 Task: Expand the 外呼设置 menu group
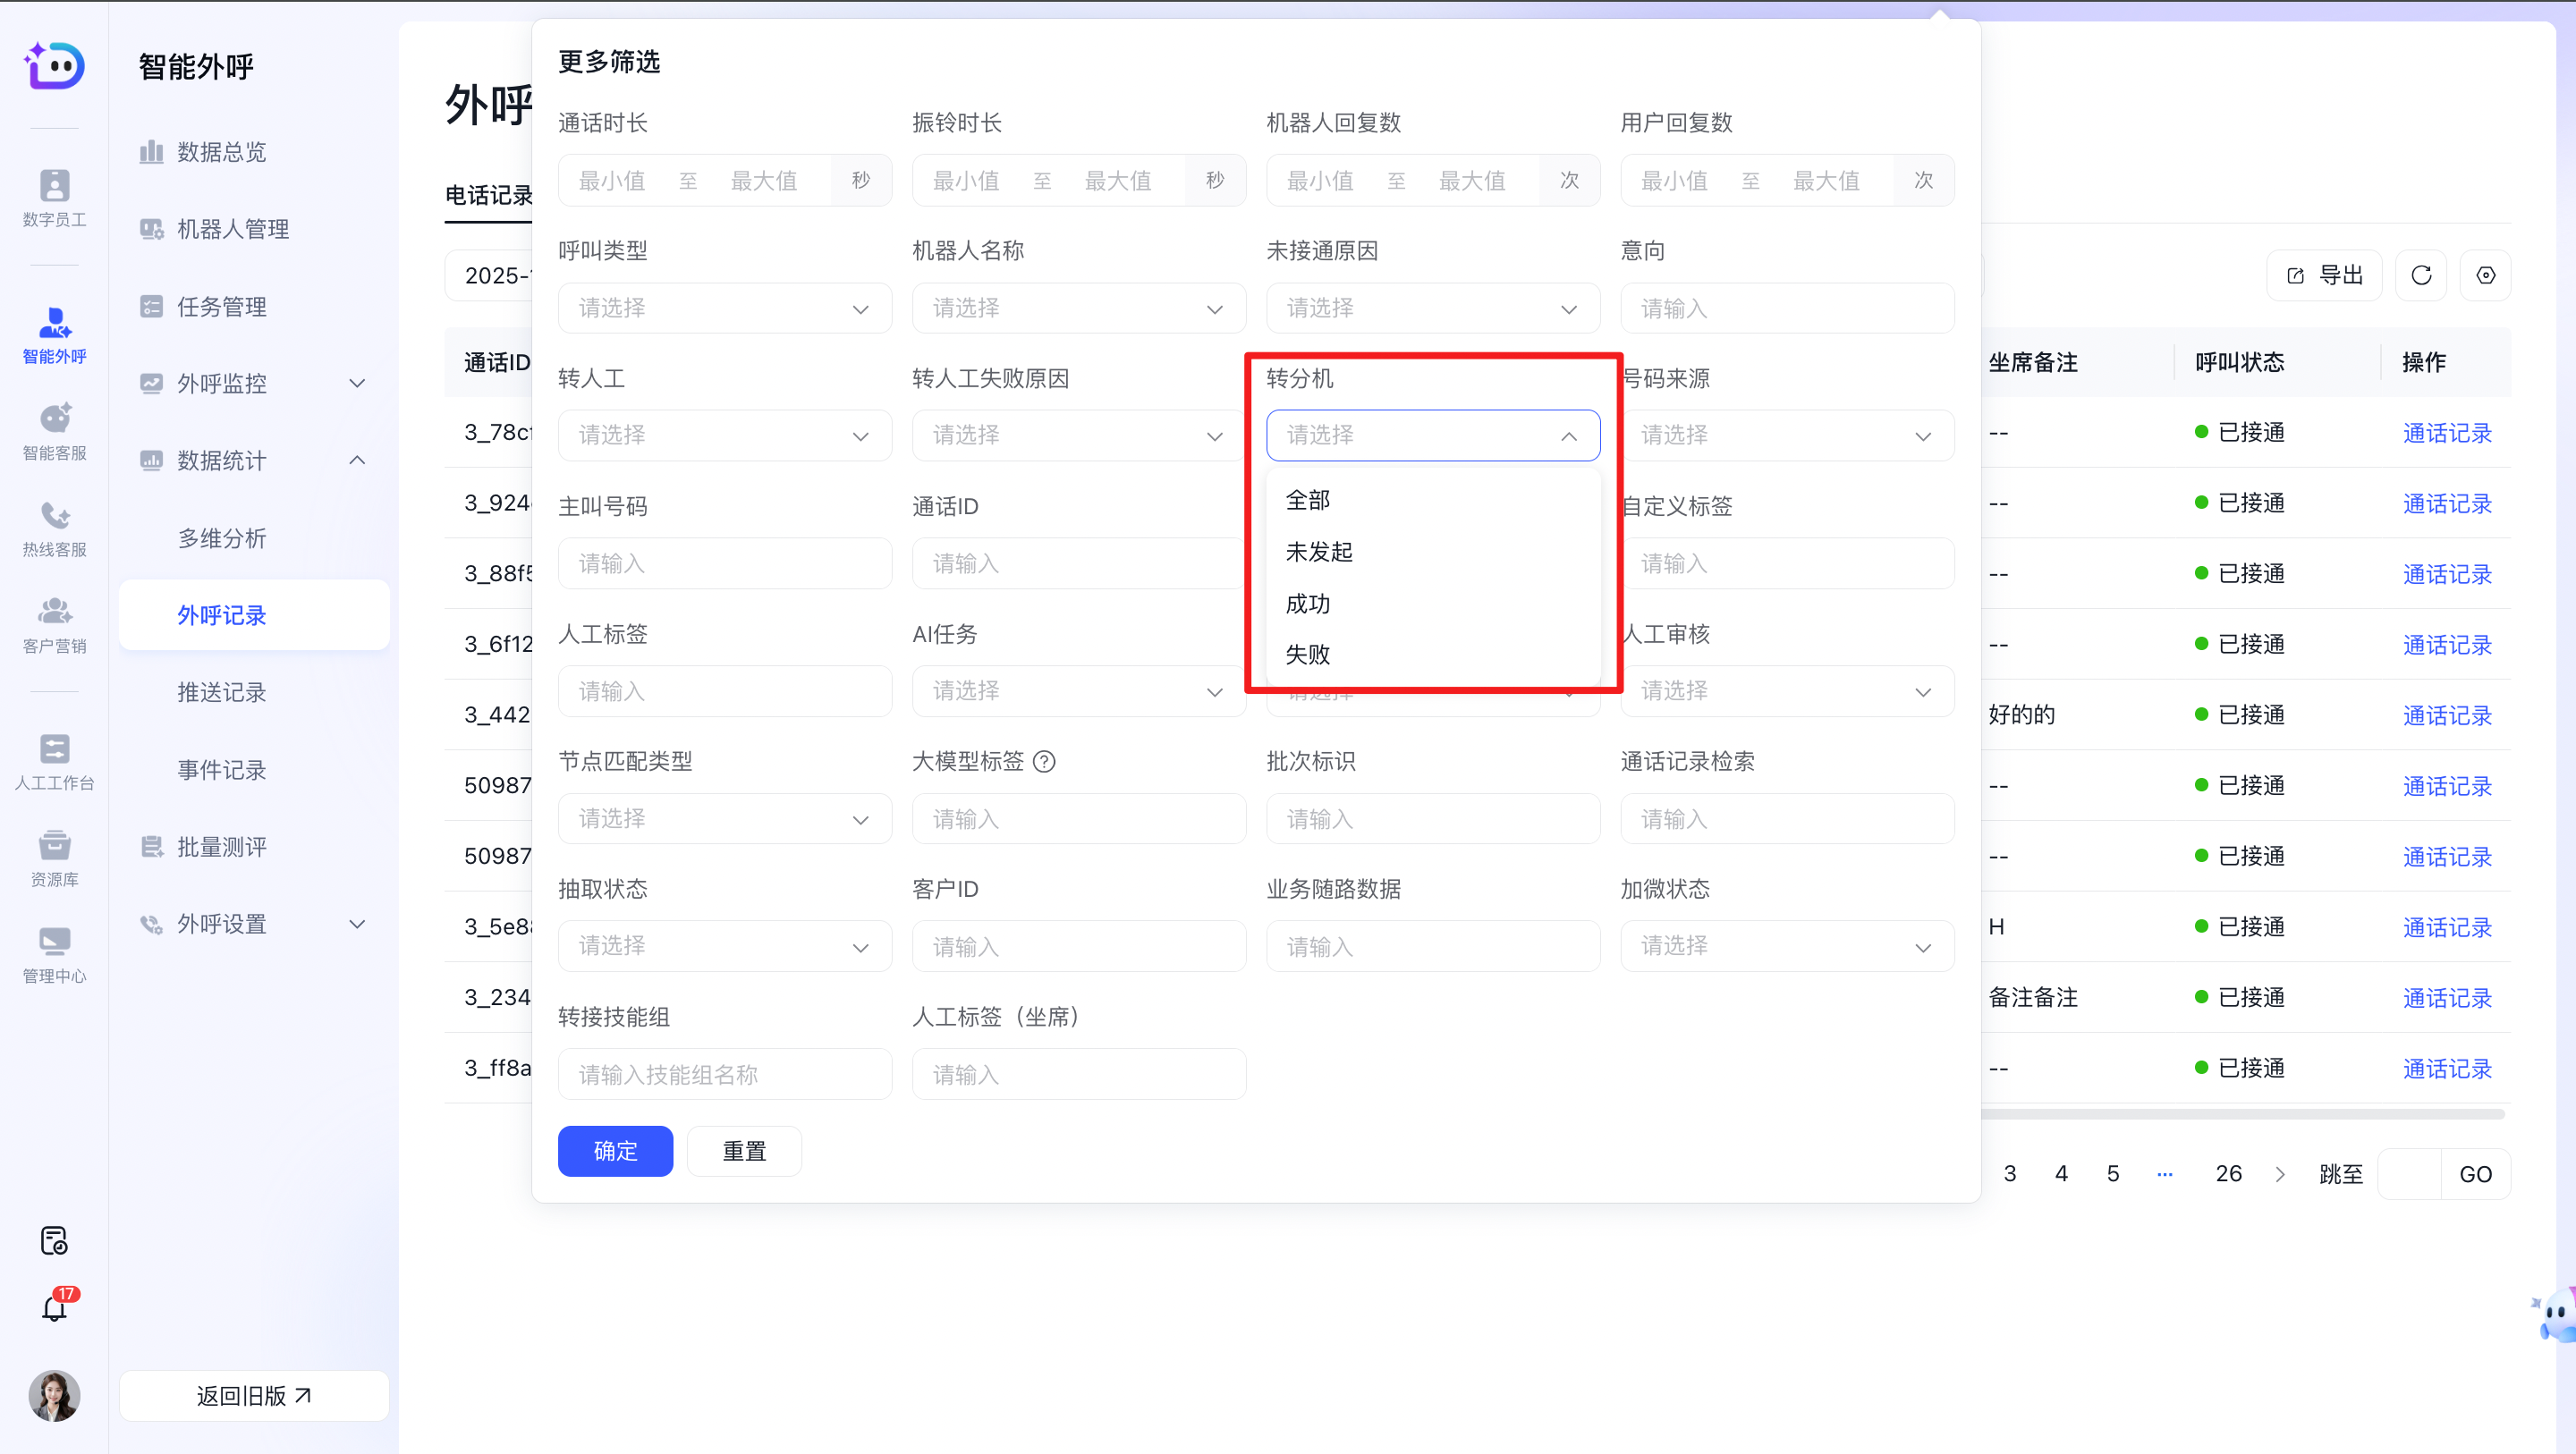254,924
